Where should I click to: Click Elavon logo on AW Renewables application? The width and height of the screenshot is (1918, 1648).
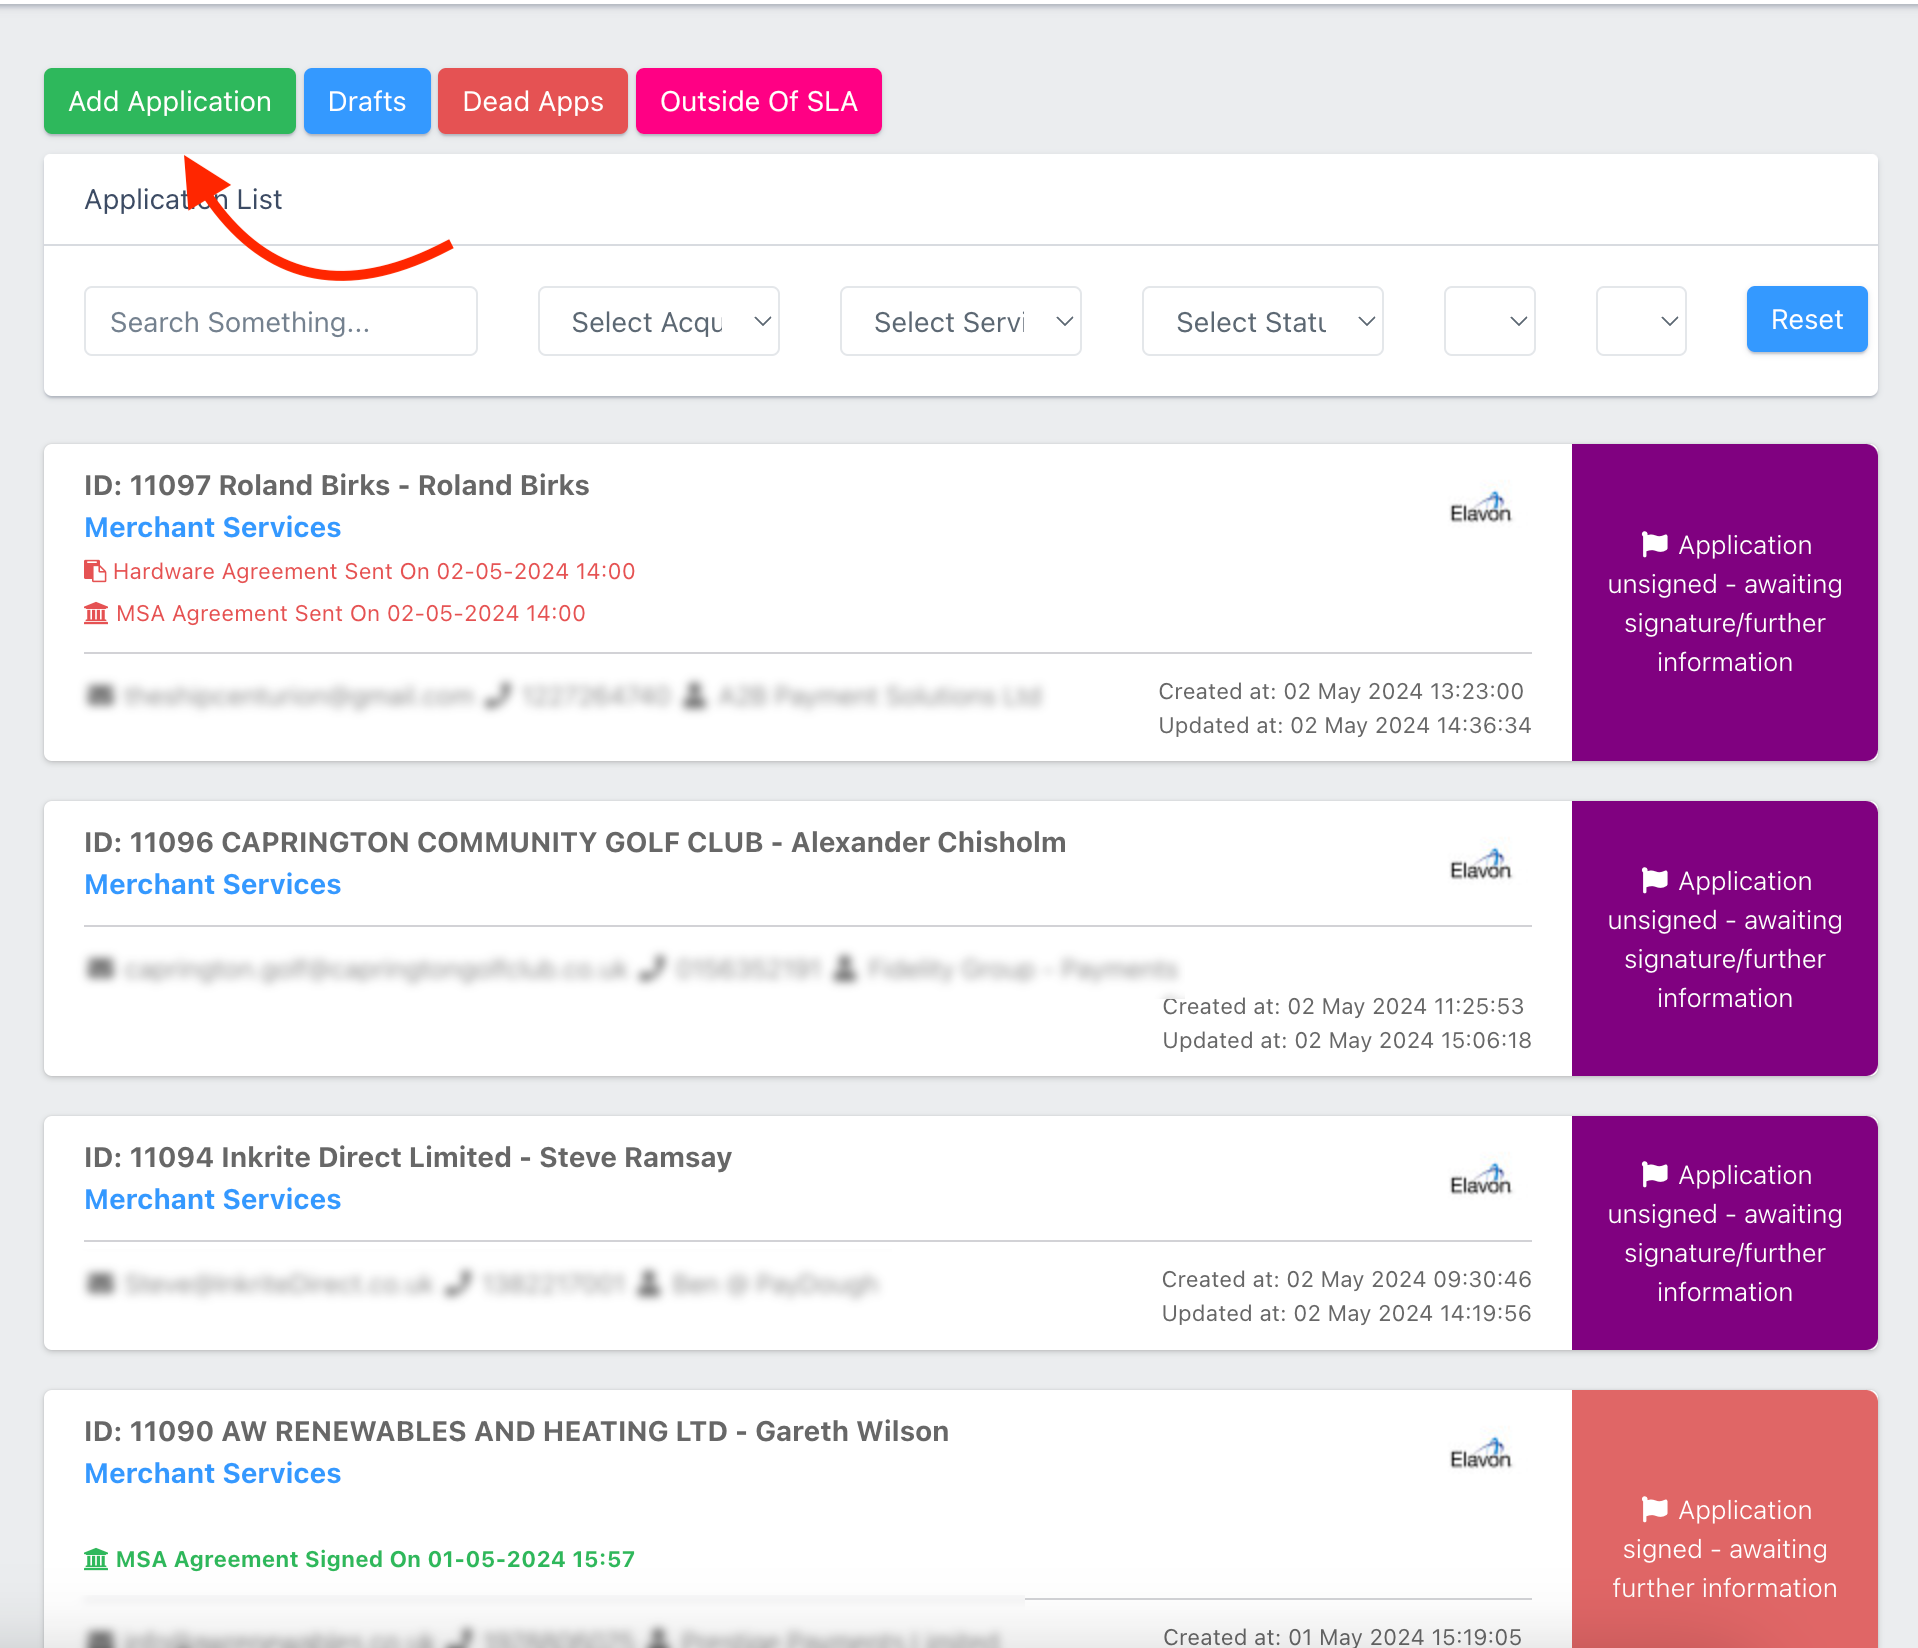point(1480,1455)
